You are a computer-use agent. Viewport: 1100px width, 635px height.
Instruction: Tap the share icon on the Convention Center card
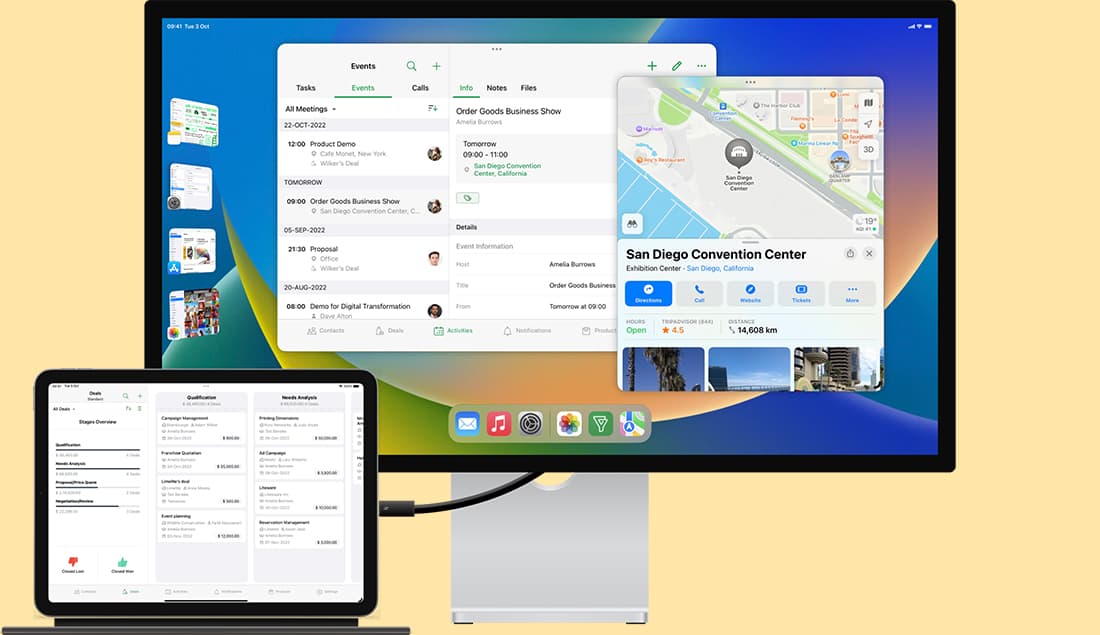(x=851, y=253)
